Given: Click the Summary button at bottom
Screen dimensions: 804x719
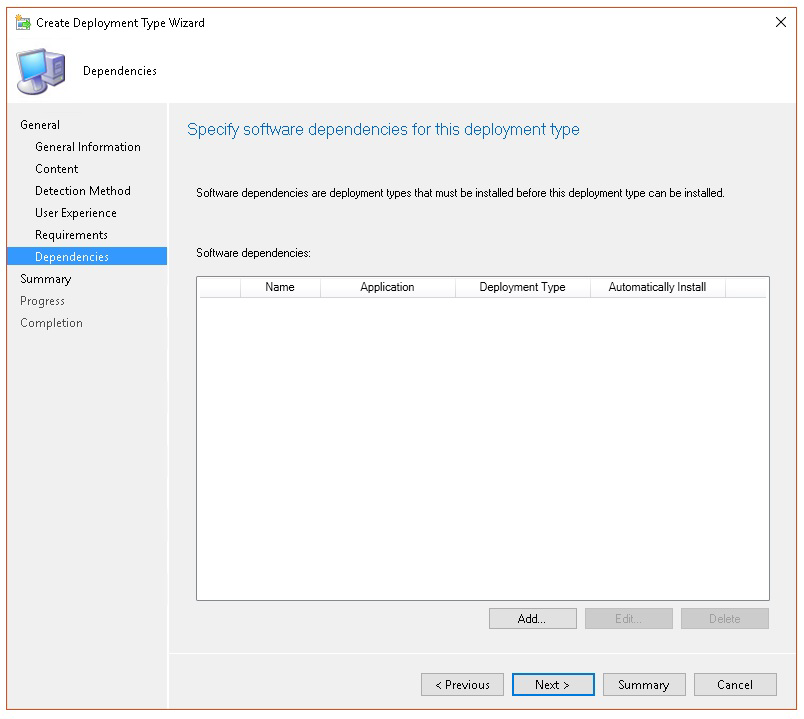Looking at the screenshot, I should [644, 685].
